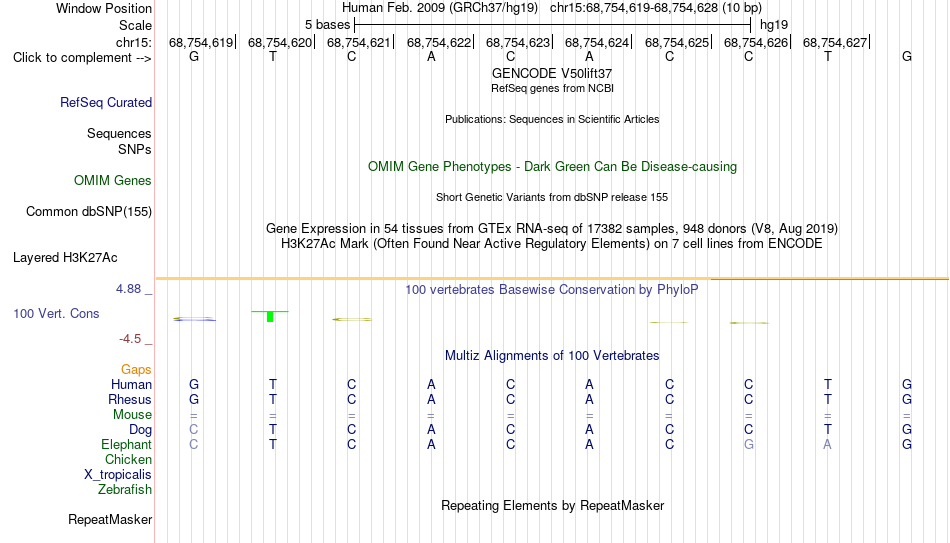Click the GTEx Gene Expression track title
Image resolution: width=950 pixels, height=543 pixels.
click(x=552, y=228)
